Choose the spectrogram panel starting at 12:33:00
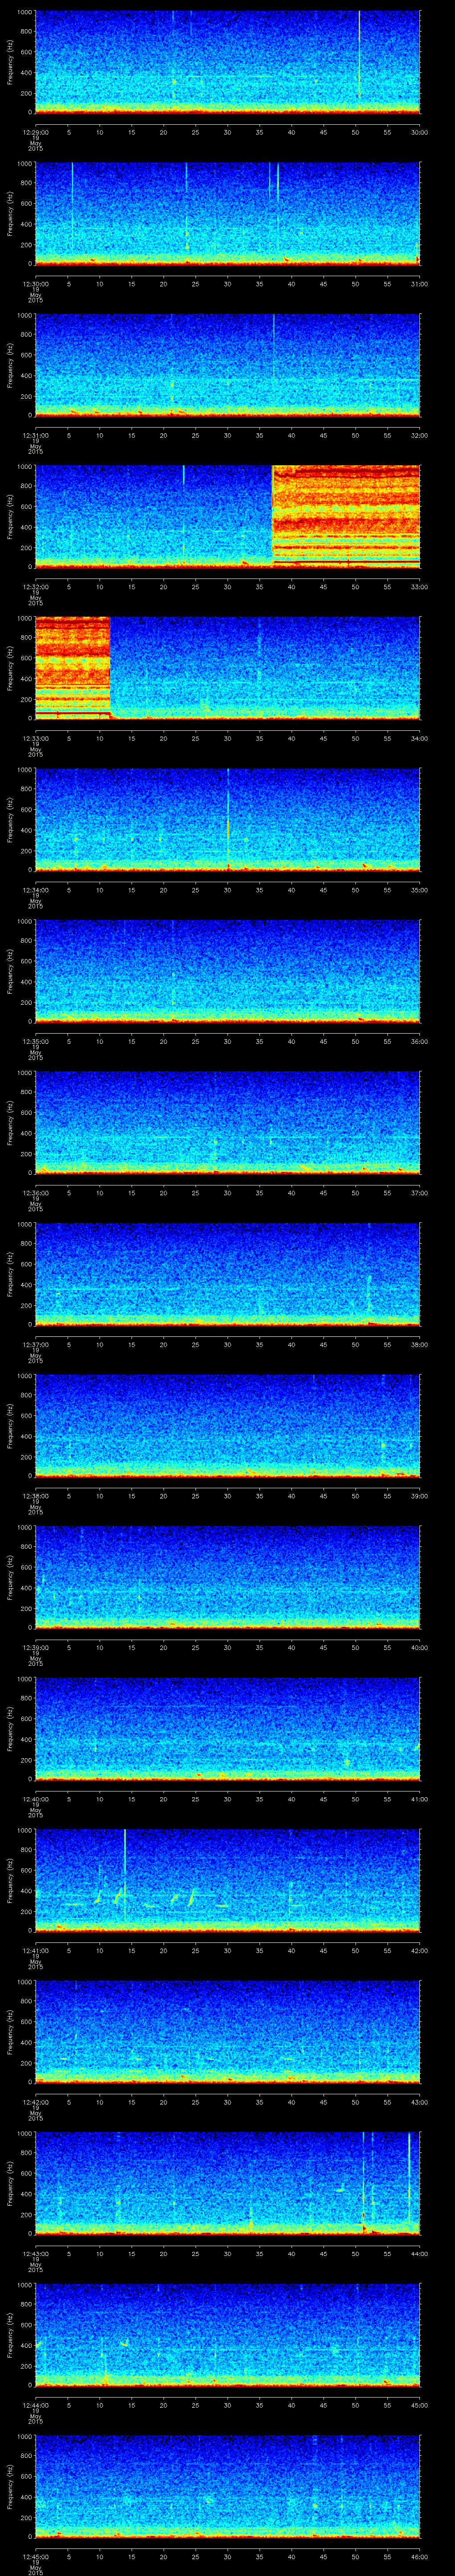This screenshot has width=455, height=2576. pos(227,668)
